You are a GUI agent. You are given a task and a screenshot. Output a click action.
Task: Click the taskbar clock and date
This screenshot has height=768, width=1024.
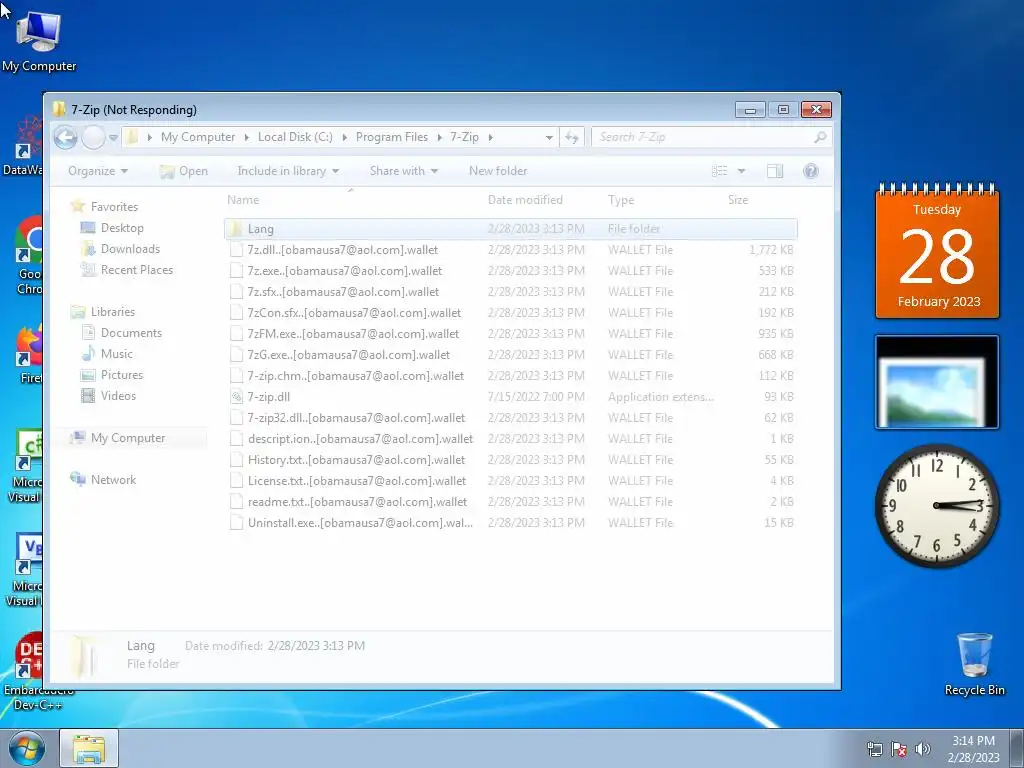(x=973, y=749)
